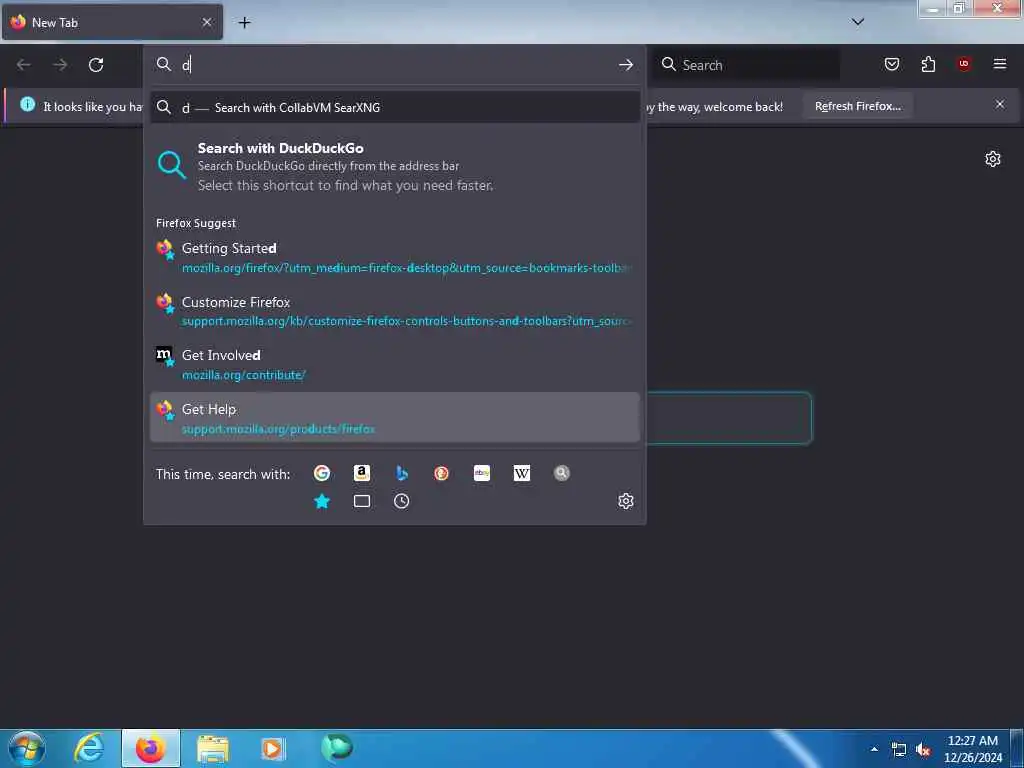
Task: Reload the current page
Action: pyautogui.click(x=96, y=65)
